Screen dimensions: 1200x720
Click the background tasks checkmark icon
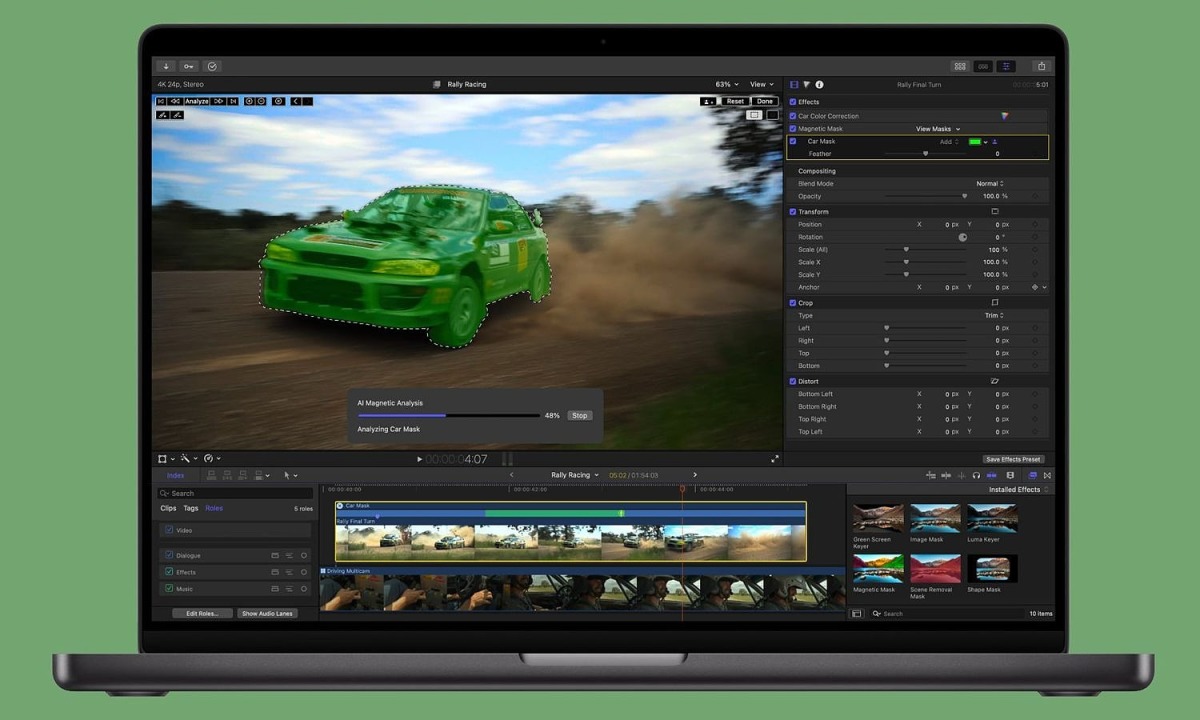pos(212,66)
